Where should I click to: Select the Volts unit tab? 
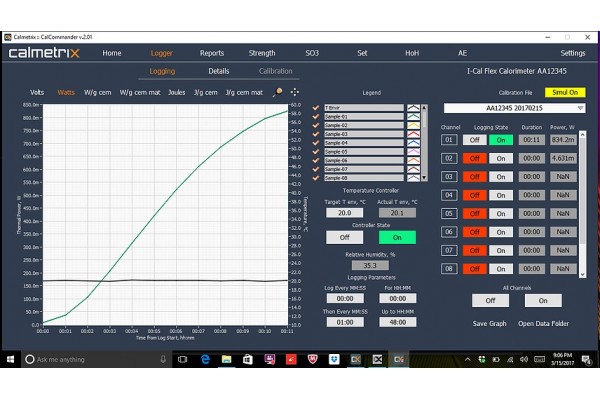tap(37, 92)
